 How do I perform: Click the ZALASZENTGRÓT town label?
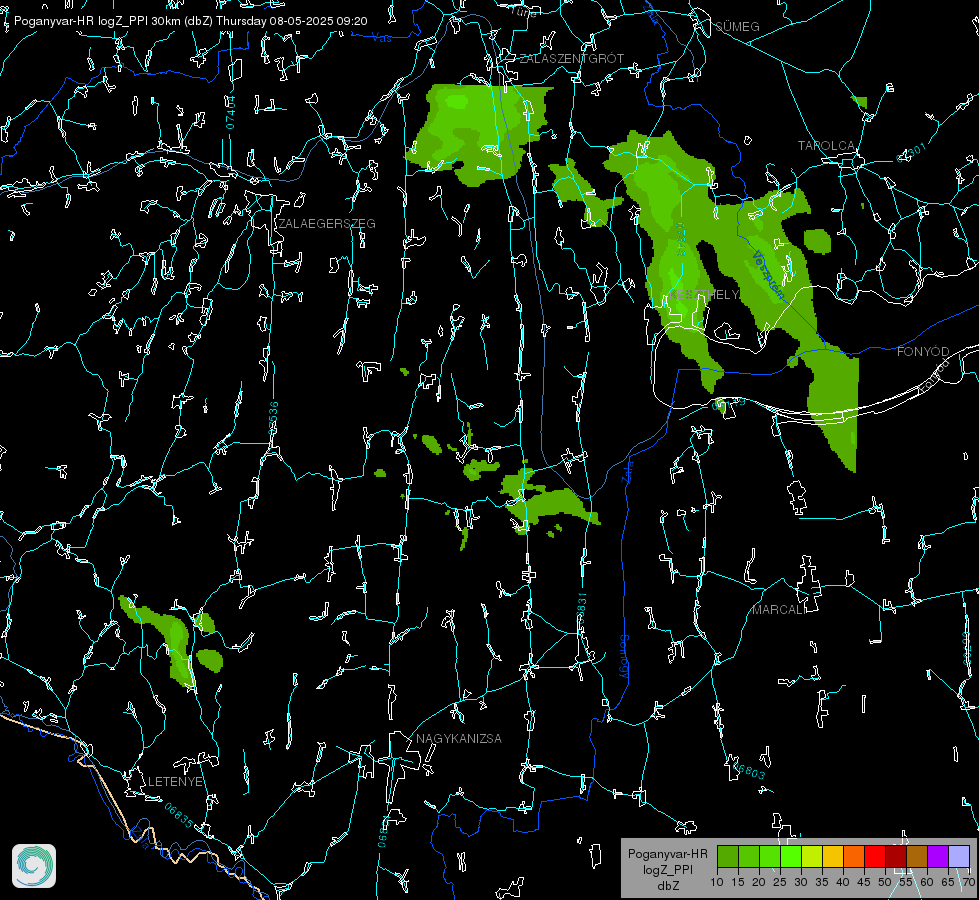tap(571, 58)
